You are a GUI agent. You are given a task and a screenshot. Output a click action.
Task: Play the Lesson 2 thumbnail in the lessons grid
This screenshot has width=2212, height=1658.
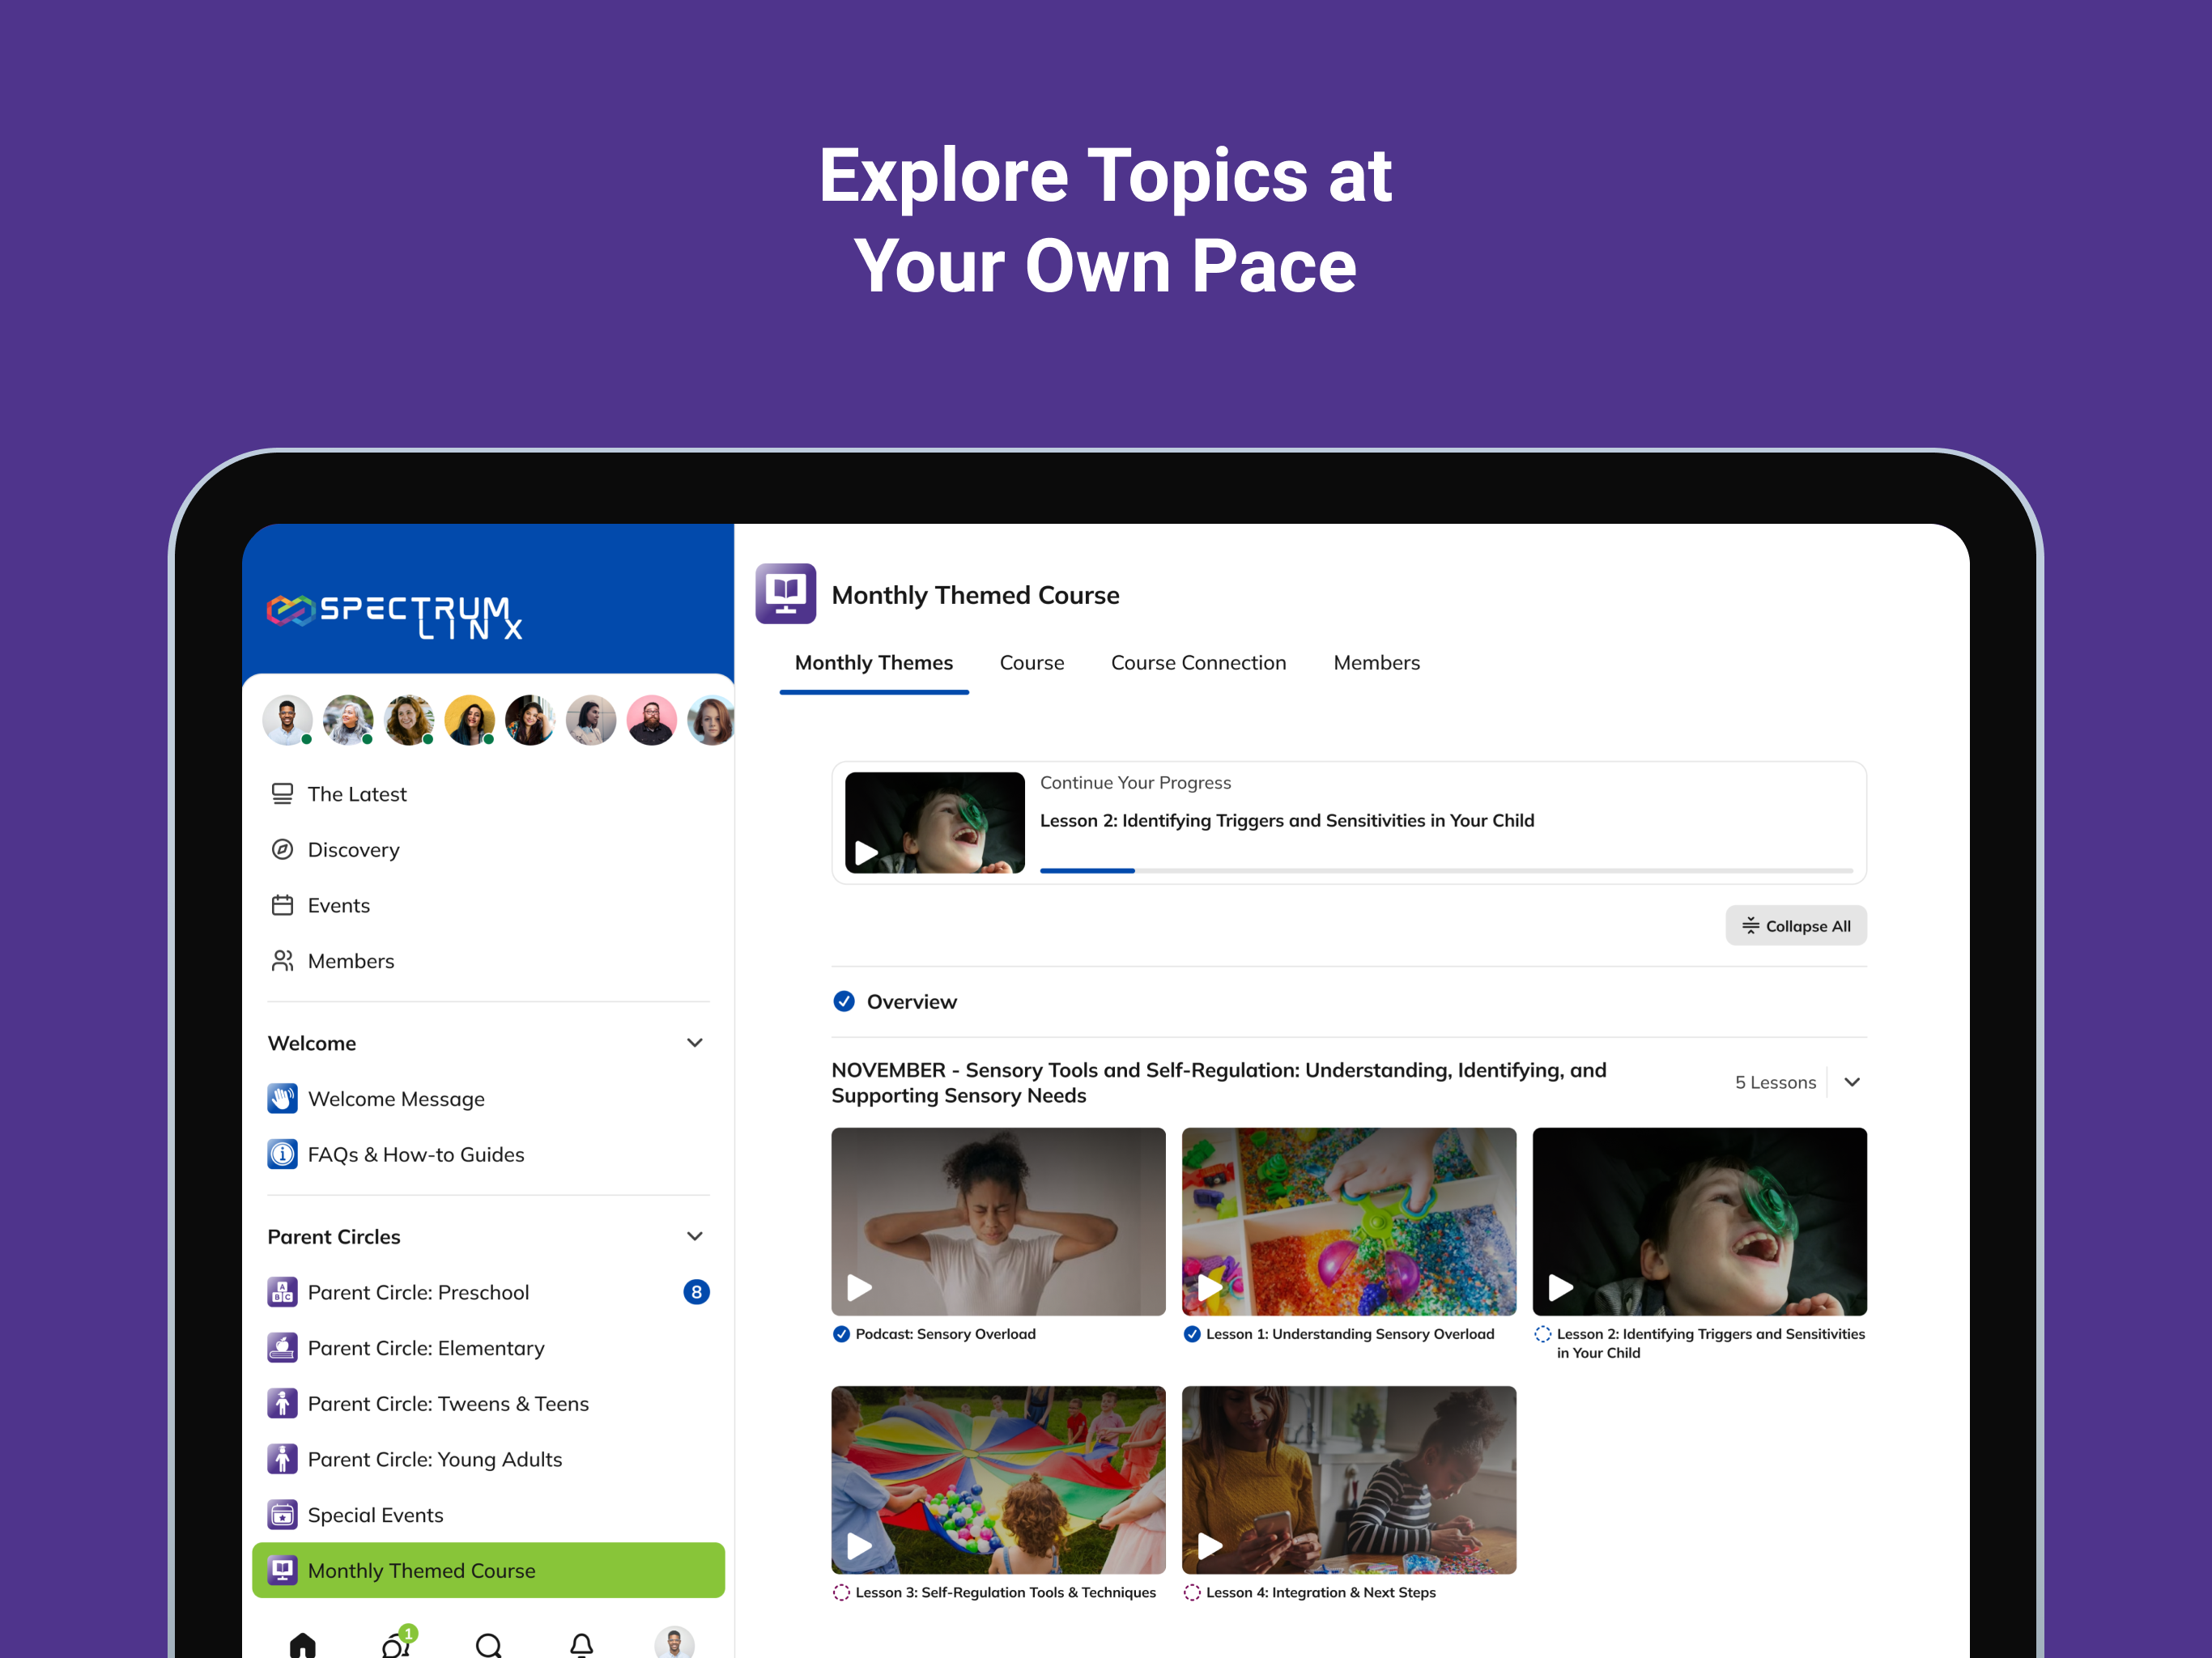(x=1699, y=1221)
